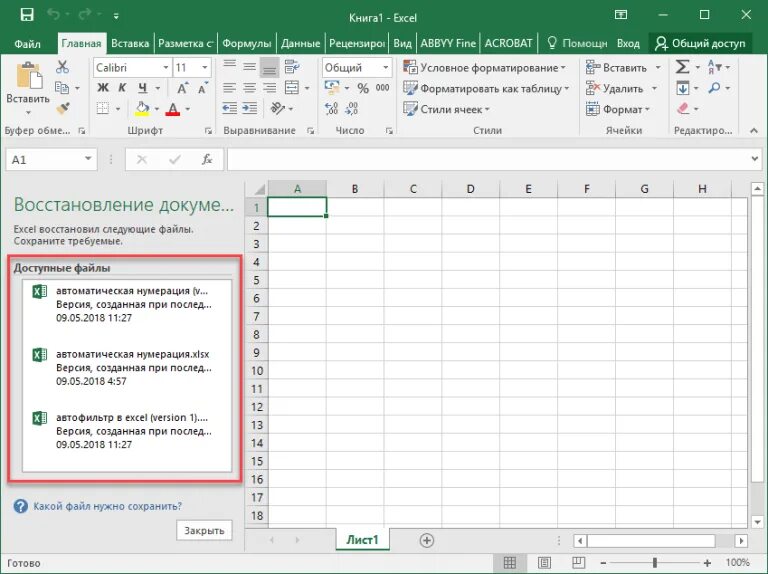The height and width of the screenshot is (574, 768).
Task: Align cell text right
Action: (x=269, y=88)
